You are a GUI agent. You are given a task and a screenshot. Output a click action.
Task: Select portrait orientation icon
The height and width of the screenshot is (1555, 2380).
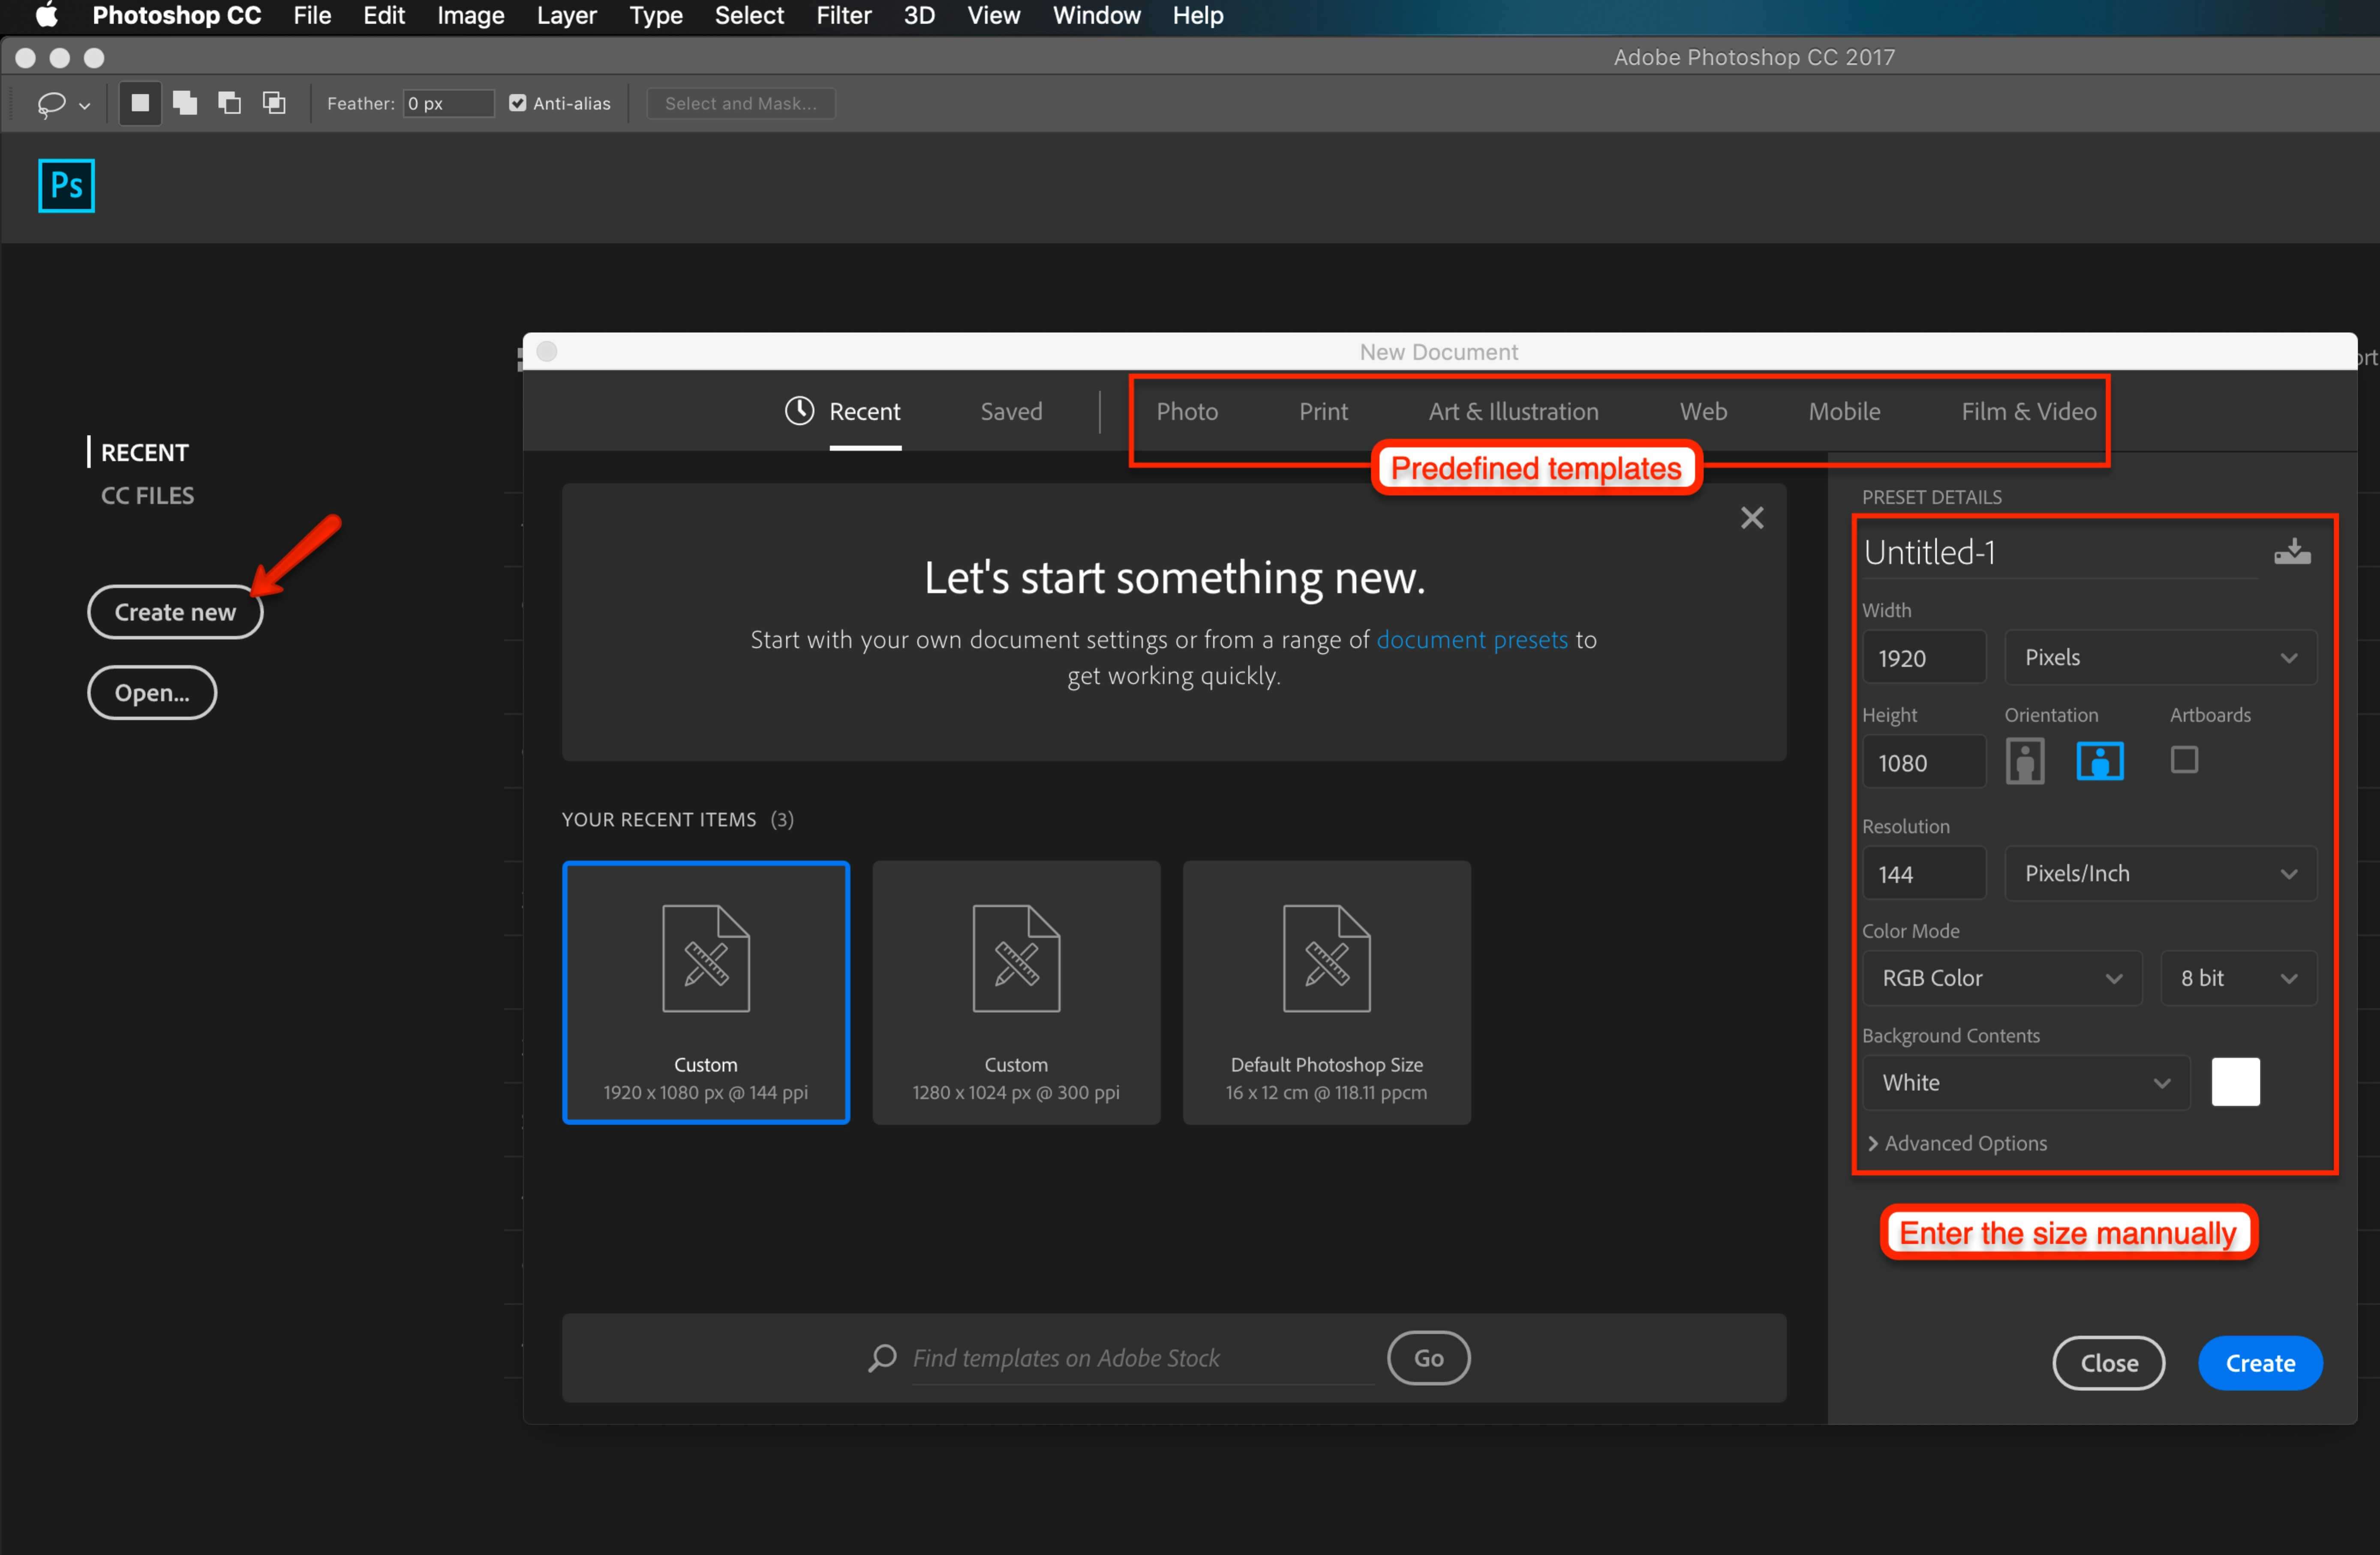[x=2025, y=762]
